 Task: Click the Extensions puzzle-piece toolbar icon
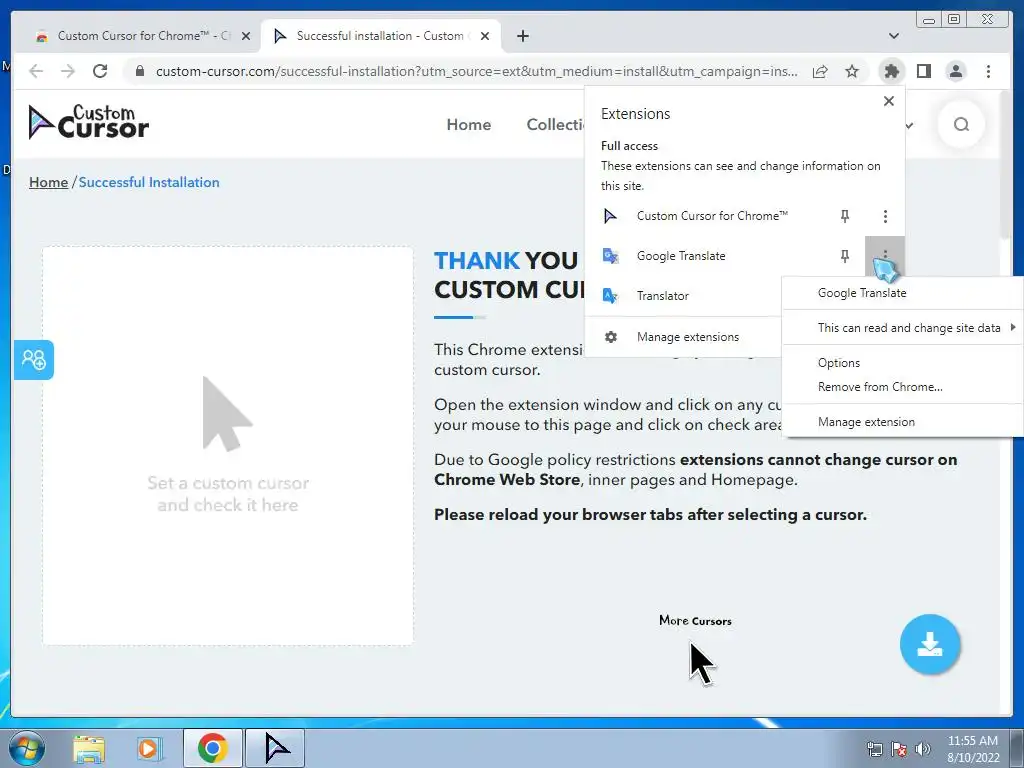pyautogui.click(x=891, y=71)
